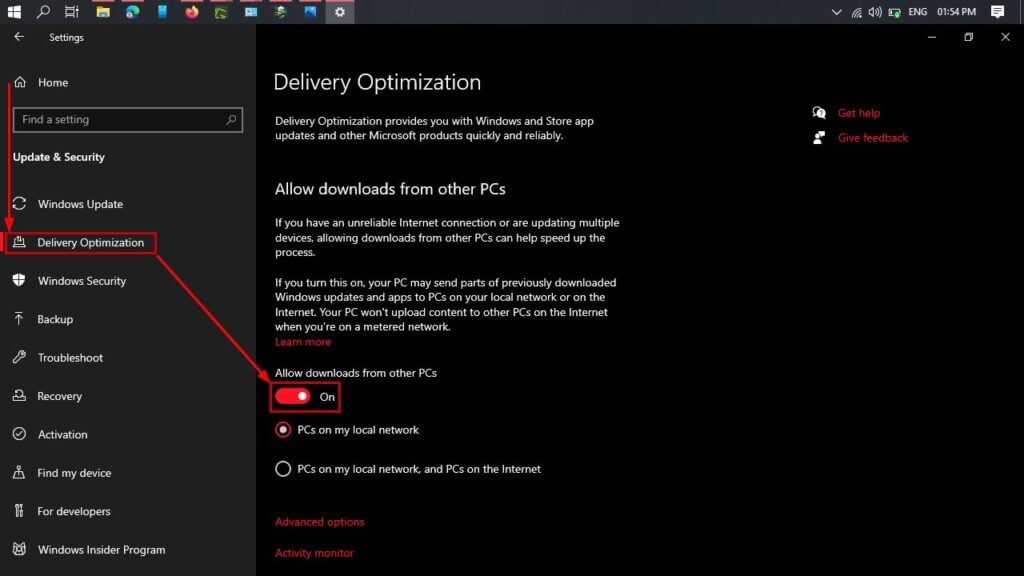
Task: Open Windows Insider Program page
Action: click(x=101, y=550)
